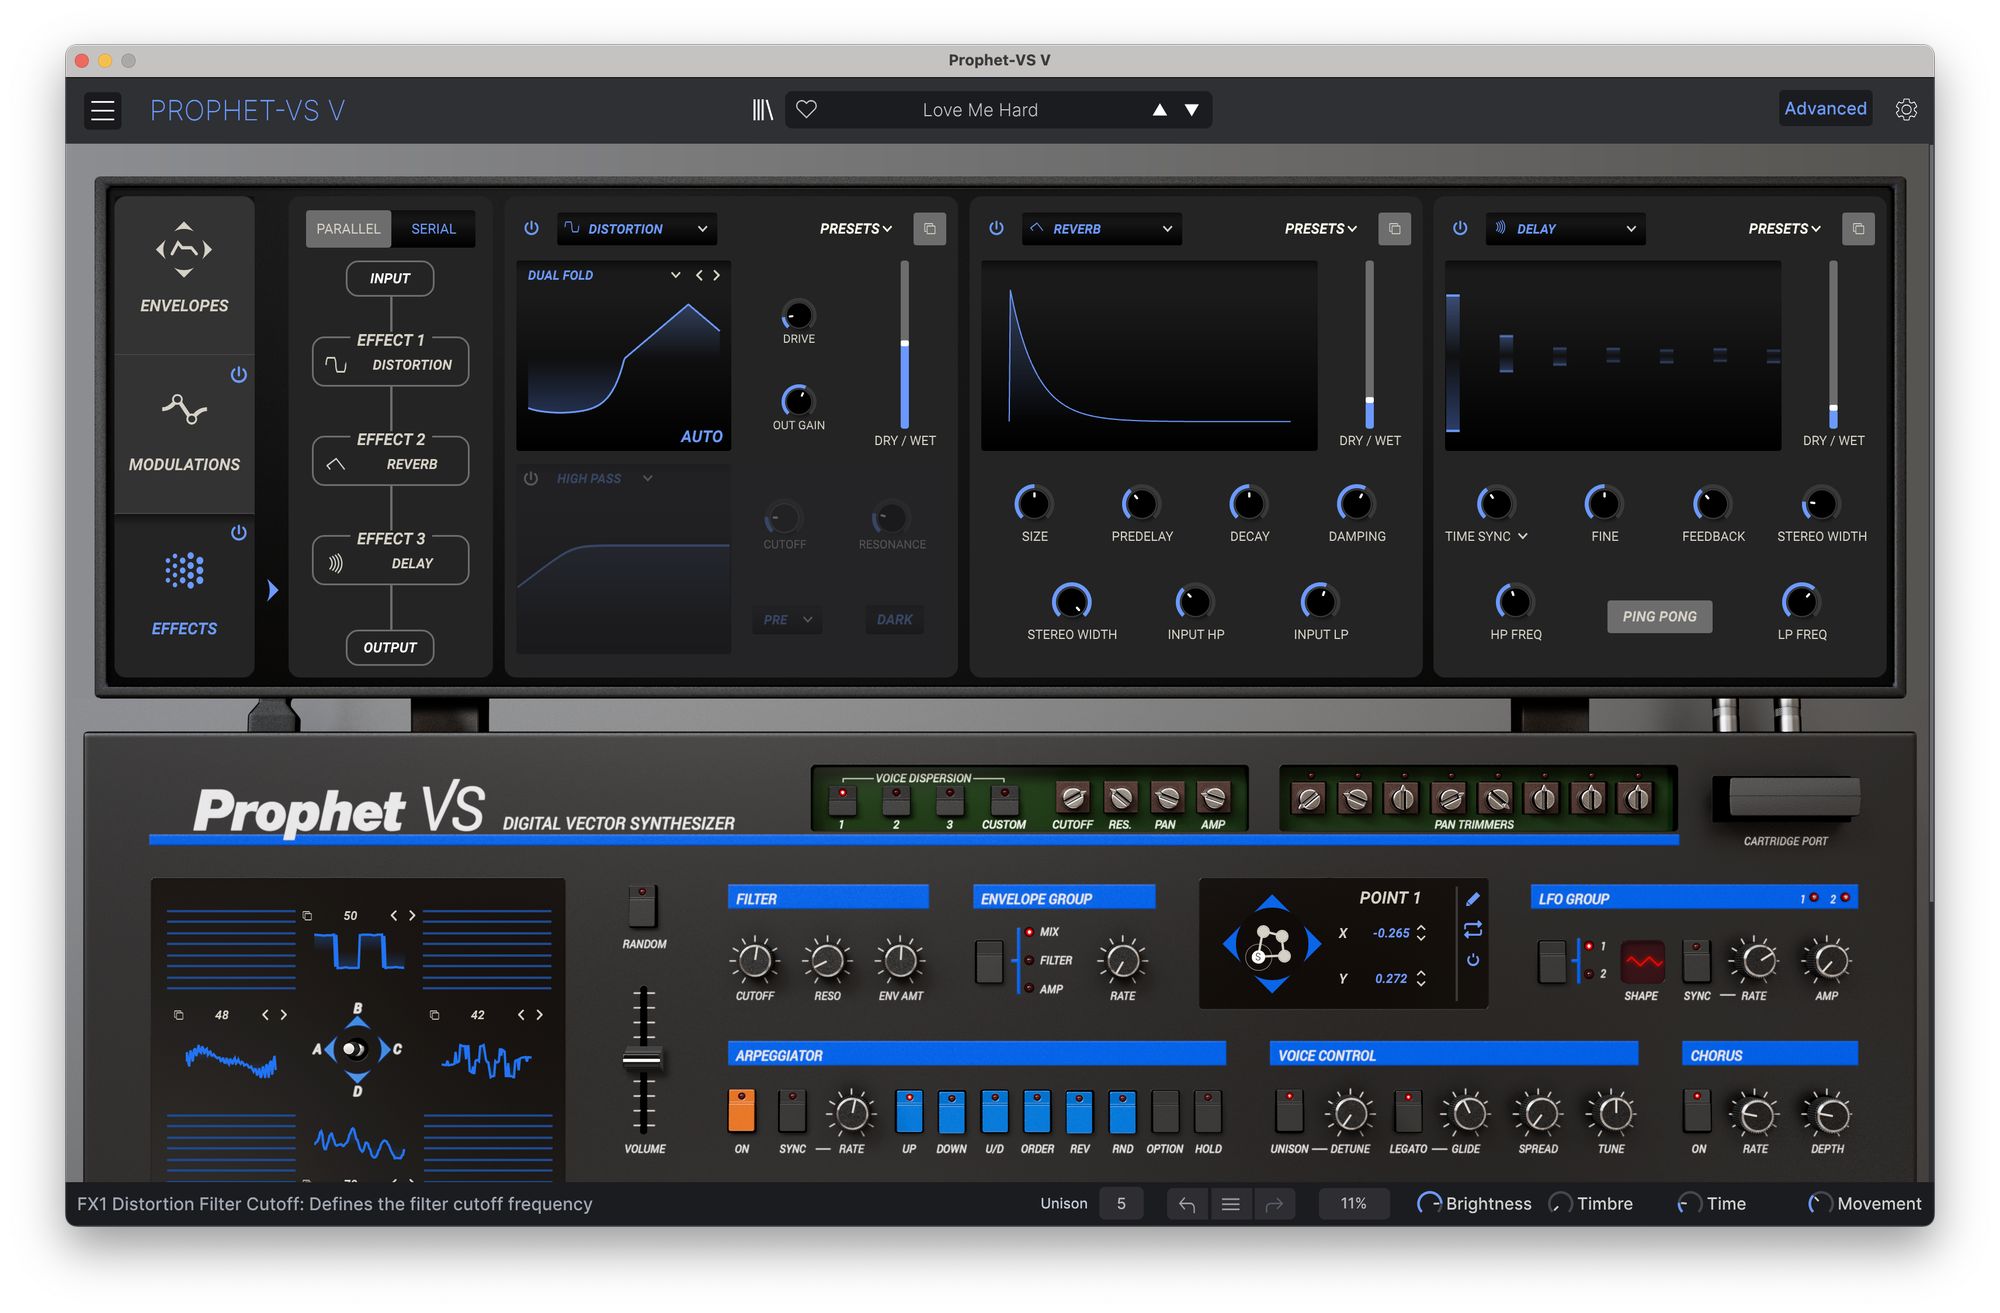Viewport: 2000px width, 1313px height.
Task: Open the settings gear icon
Action: 1906,110
